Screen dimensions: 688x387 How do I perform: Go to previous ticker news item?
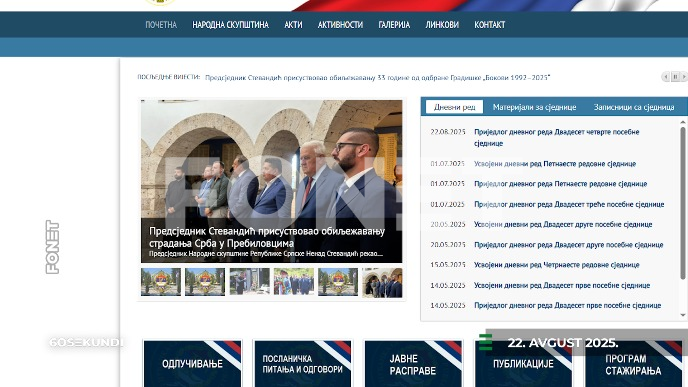point(666,77)
